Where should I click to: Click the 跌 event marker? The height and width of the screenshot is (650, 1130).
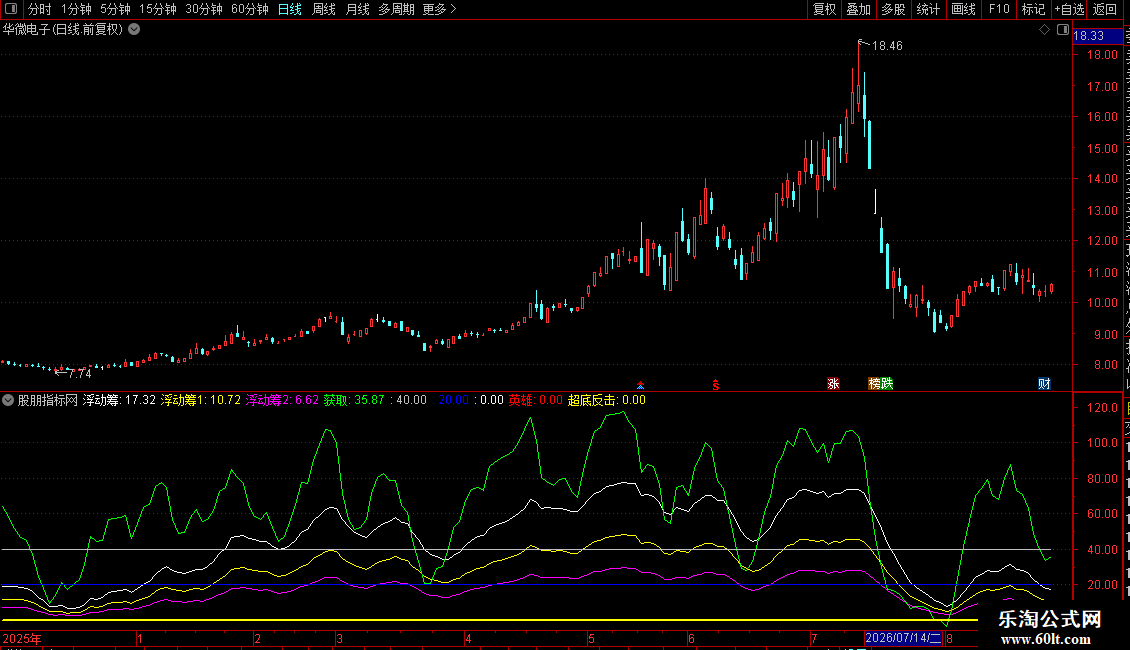click(x=887, y=384)
